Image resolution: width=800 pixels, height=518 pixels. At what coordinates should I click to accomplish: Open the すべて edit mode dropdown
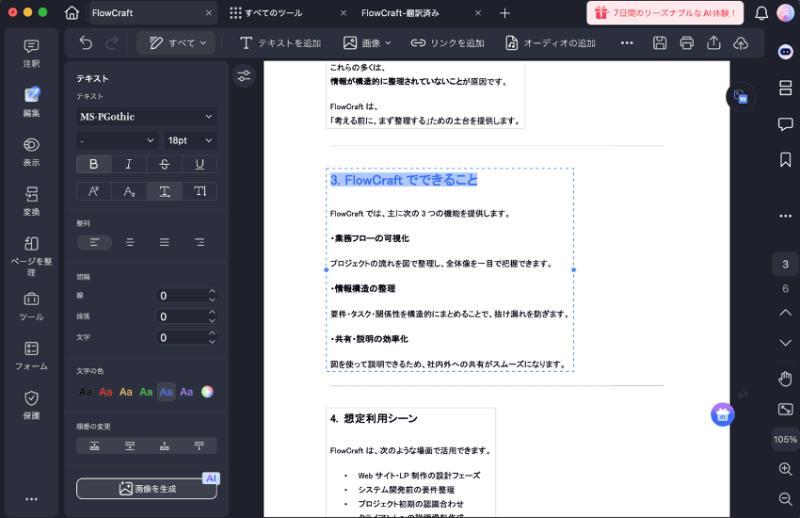(178, 43)
